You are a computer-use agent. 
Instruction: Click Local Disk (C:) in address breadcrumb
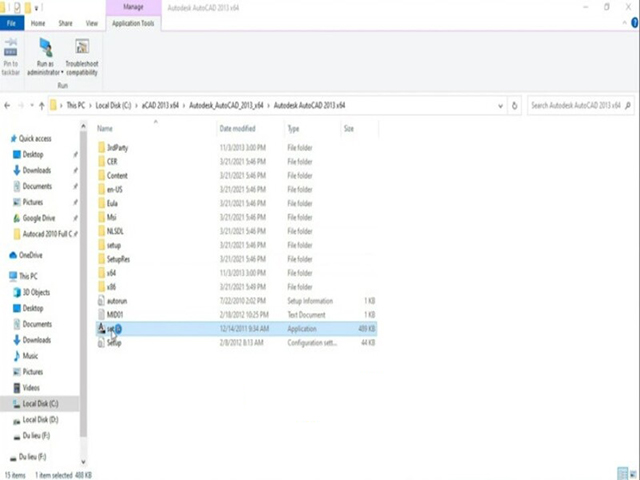[113, 105]
